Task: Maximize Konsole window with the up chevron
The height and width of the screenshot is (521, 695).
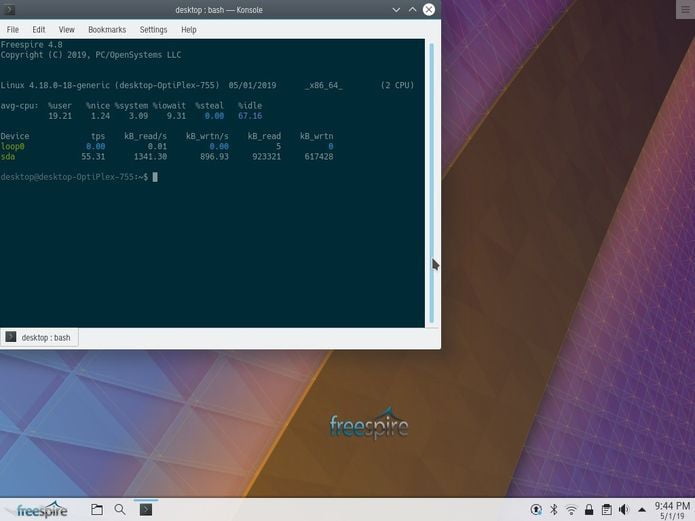Action: click(412, 10)
